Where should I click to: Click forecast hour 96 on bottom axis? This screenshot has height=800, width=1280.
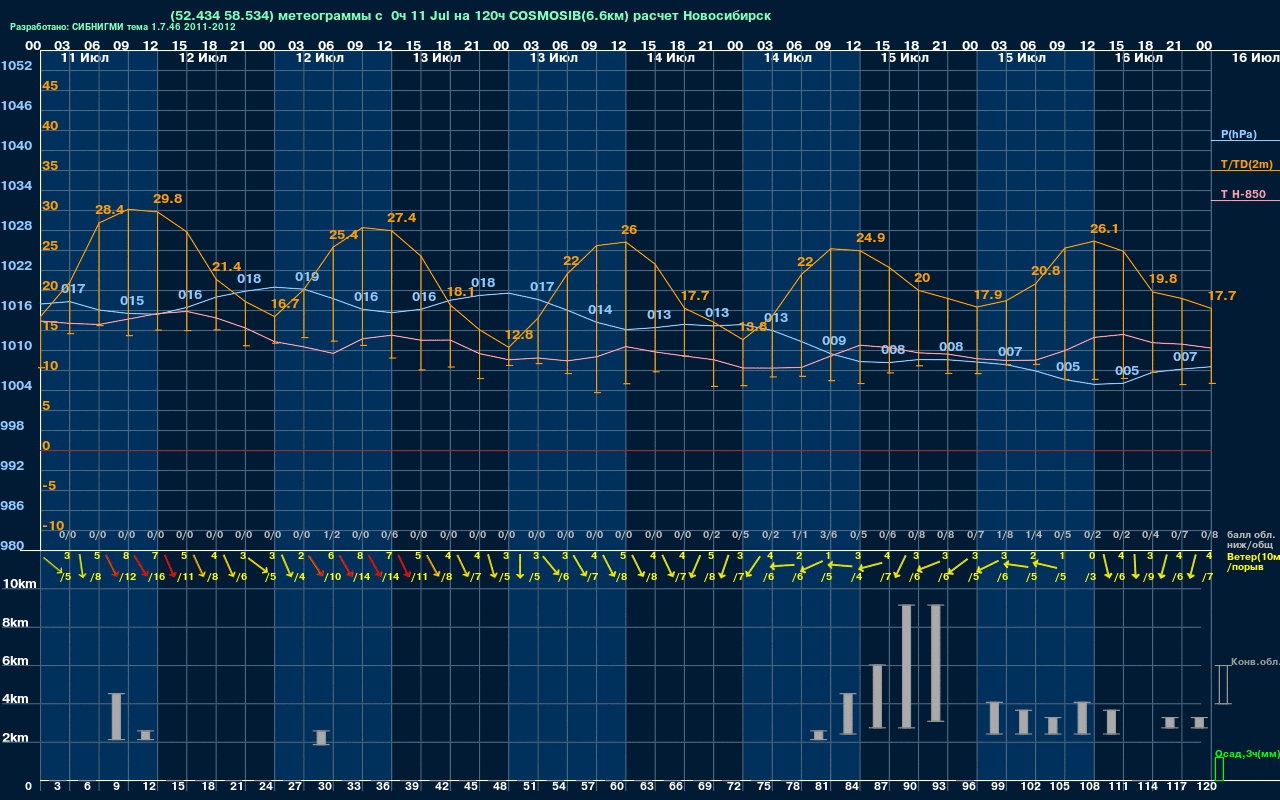(x=968, y=787)
